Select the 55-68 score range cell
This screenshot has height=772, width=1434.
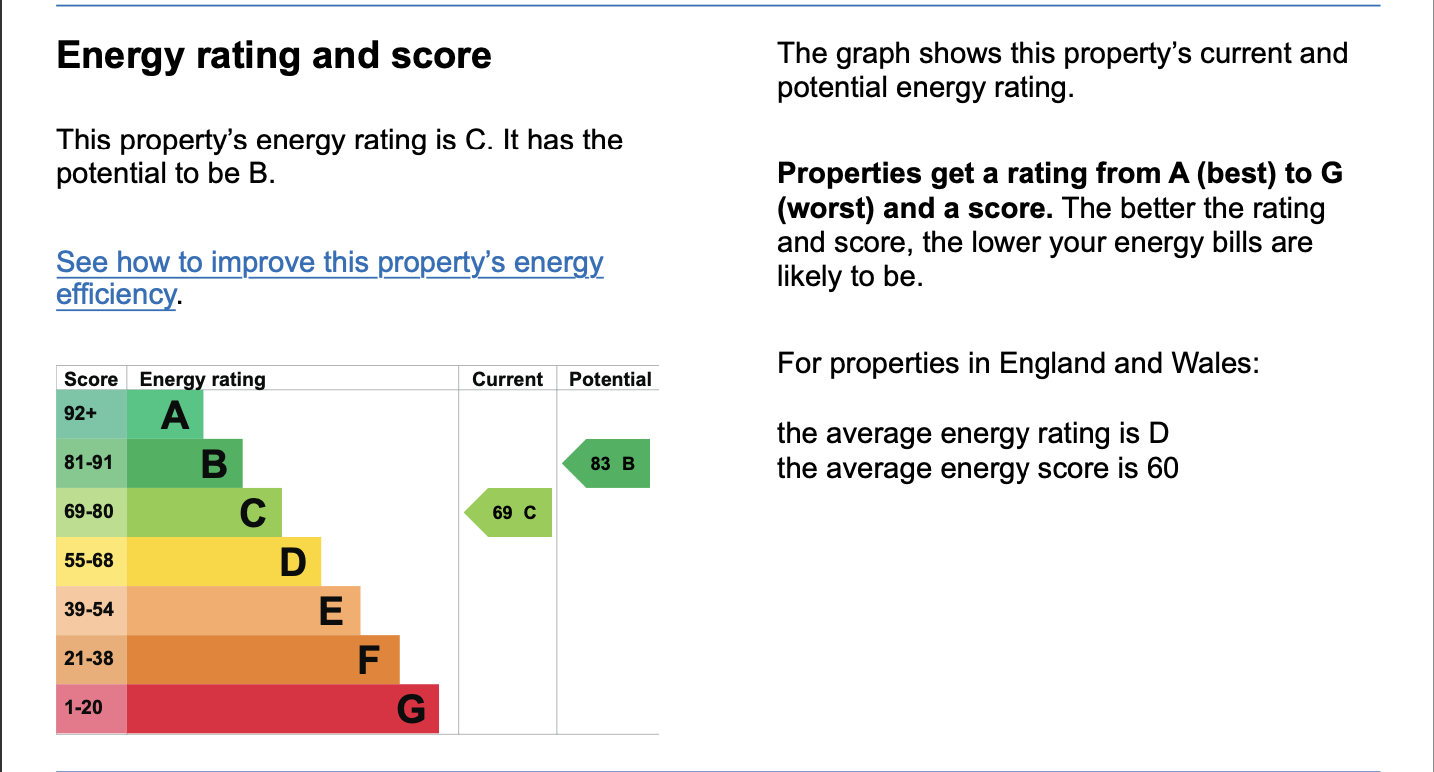tap(91, 561)
